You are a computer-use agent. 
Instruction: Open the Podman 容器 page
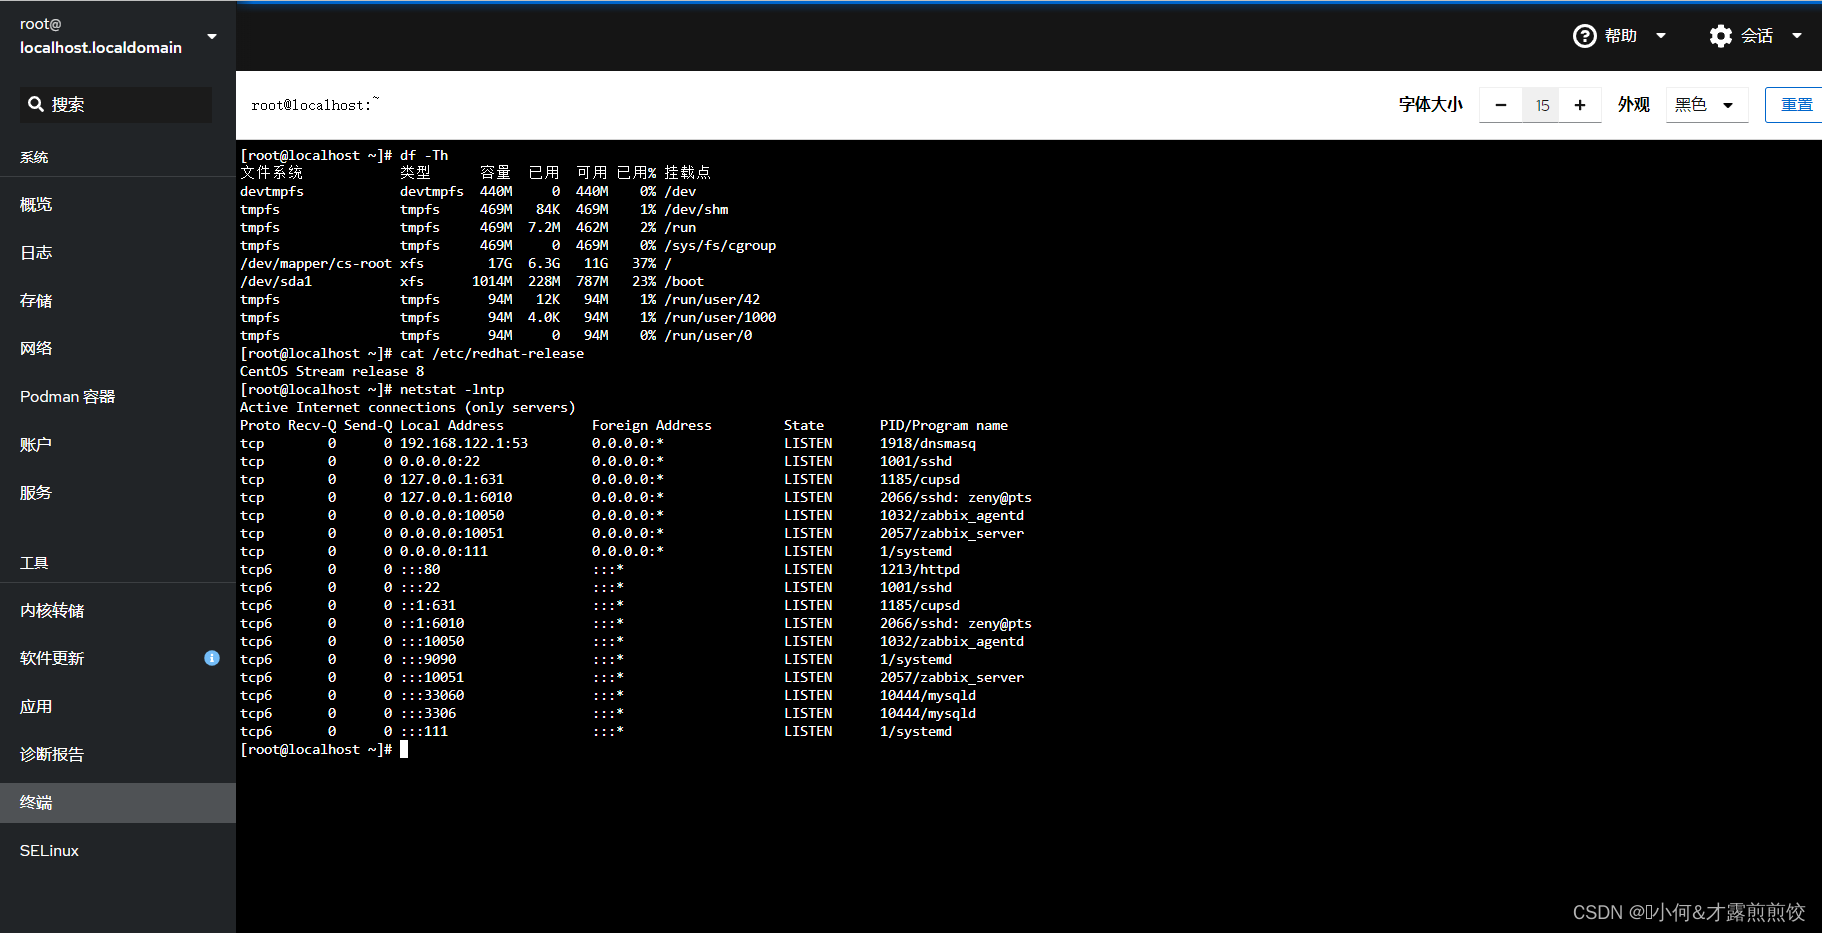tap(67, 396)
